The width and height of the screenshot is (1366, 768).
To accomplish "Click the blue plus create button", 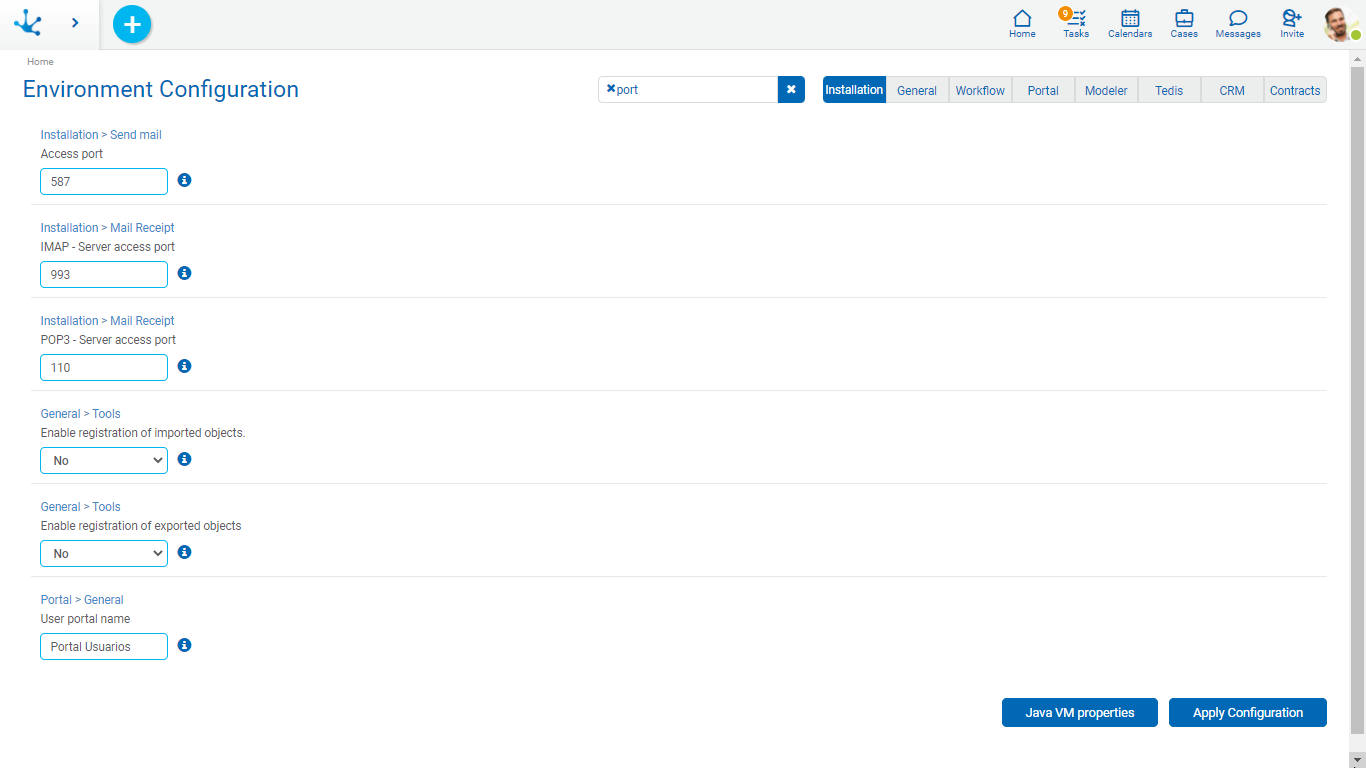I will [x=132, y=24].
